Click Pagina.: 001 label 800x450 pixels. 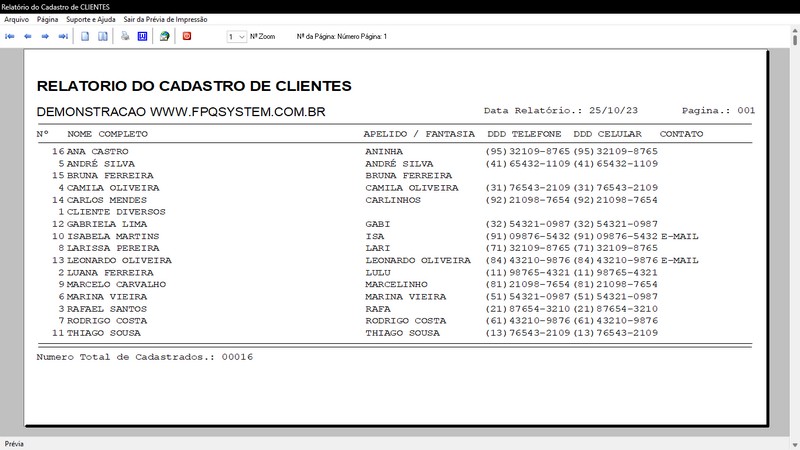[718, 110]
